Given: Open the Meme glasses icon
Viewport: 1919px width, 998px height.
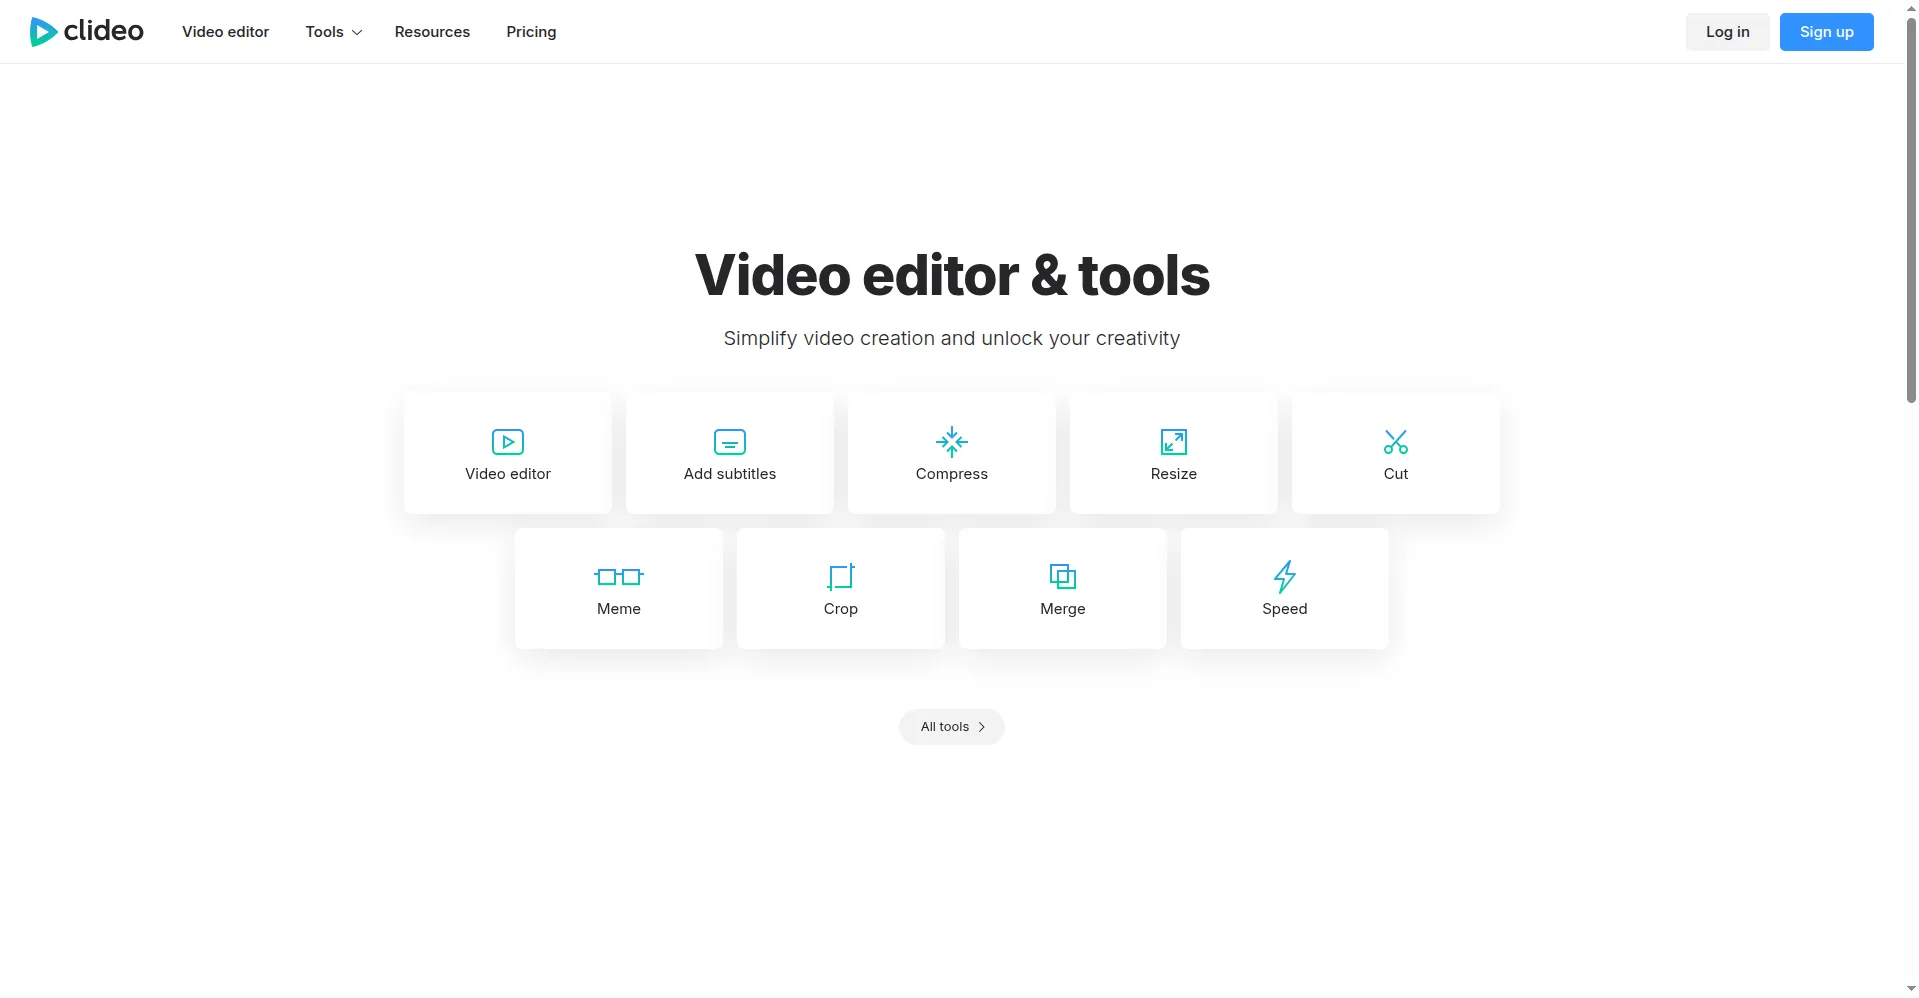Looking at the screenshot, I should point(619,576).
